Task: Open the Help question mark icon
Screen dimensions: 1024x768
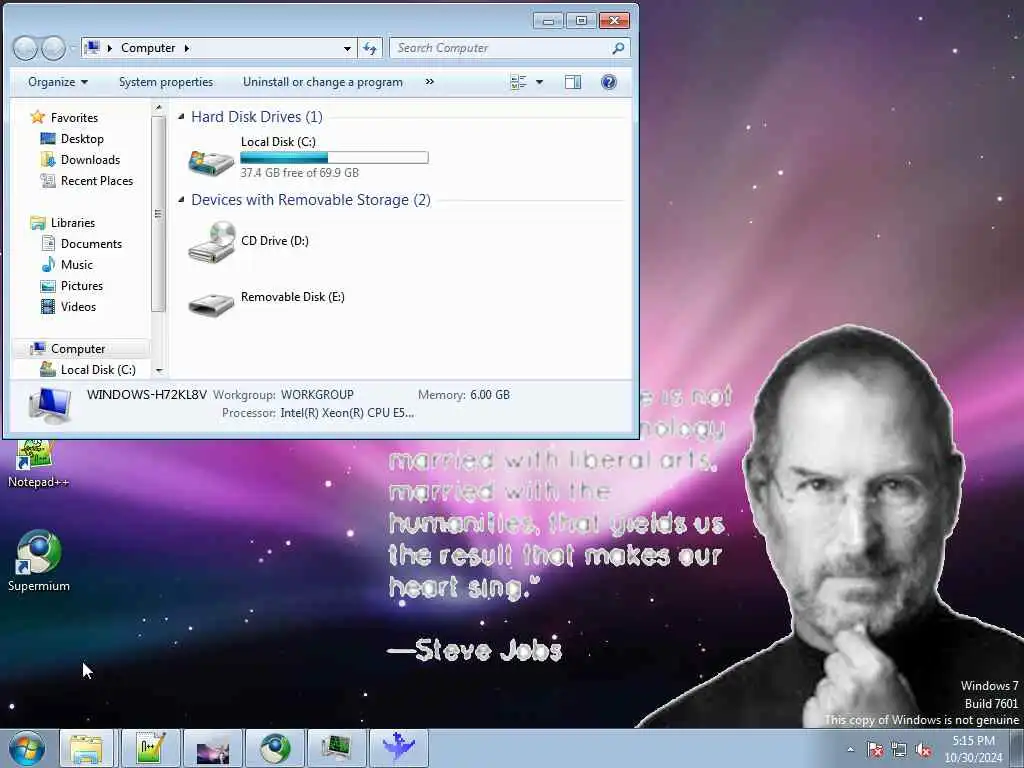Action: coord(609,82)
